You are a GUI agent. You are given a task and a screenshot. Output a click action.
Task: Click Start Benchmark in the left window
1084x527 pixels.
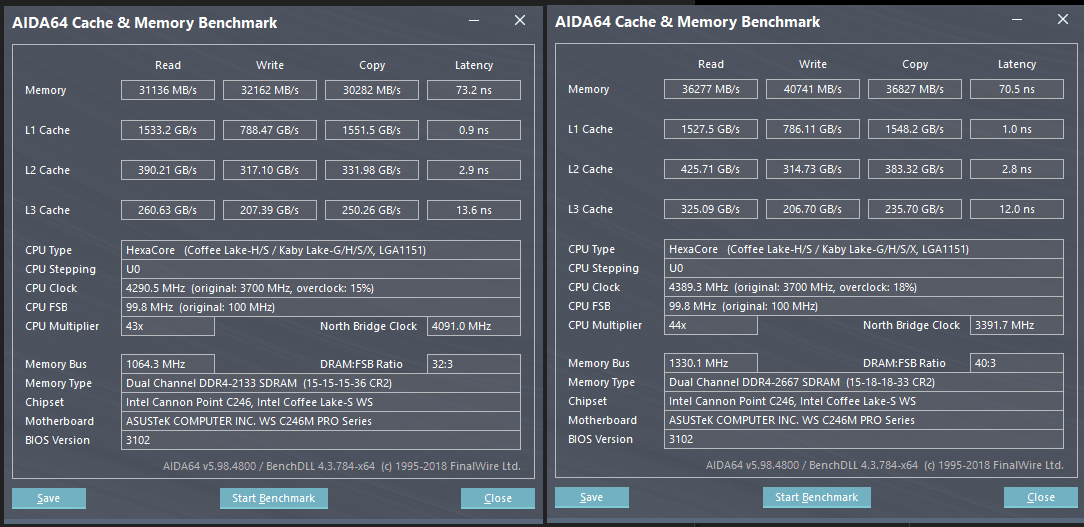274,498
